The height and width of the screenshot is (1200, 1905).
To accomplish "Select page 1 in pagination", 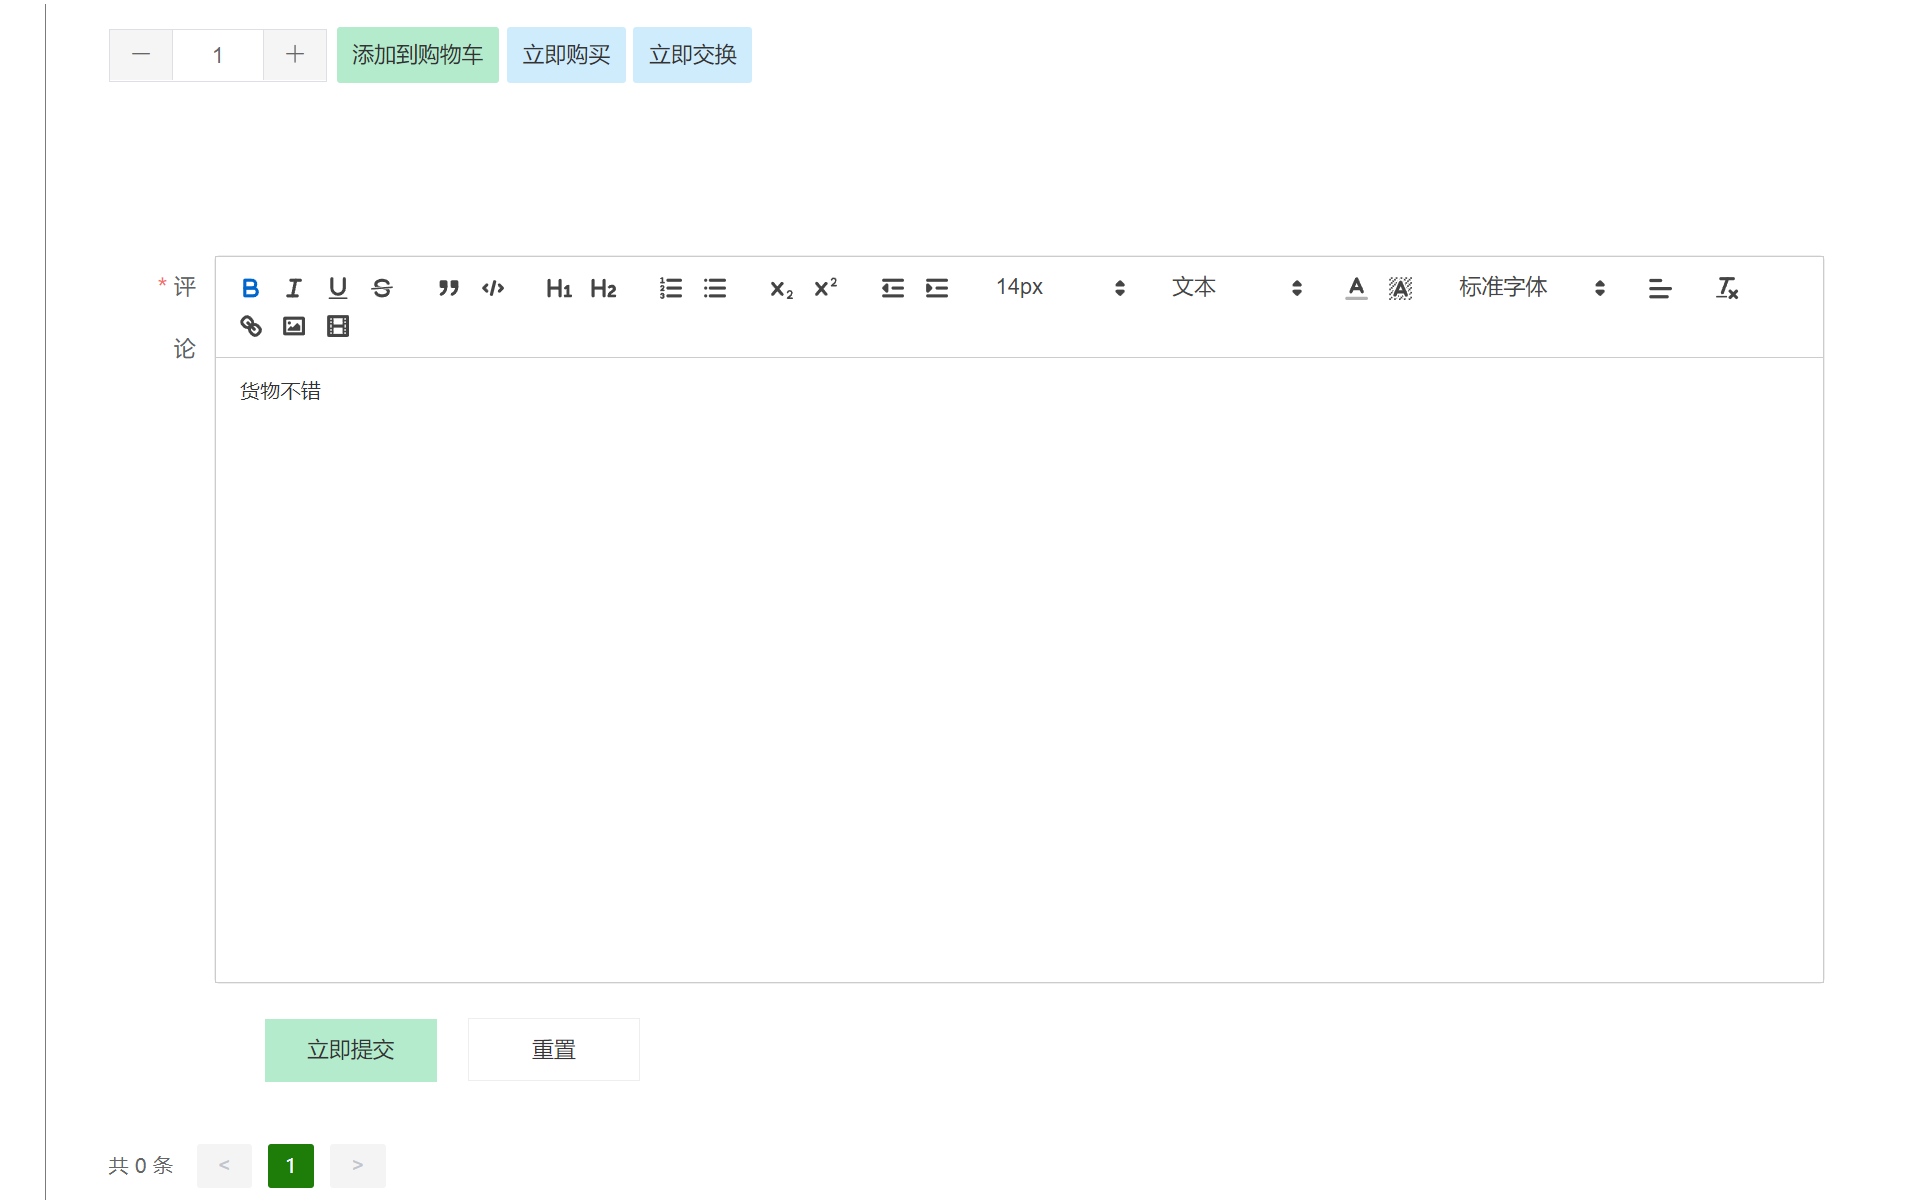I will tap(291, 1166).
